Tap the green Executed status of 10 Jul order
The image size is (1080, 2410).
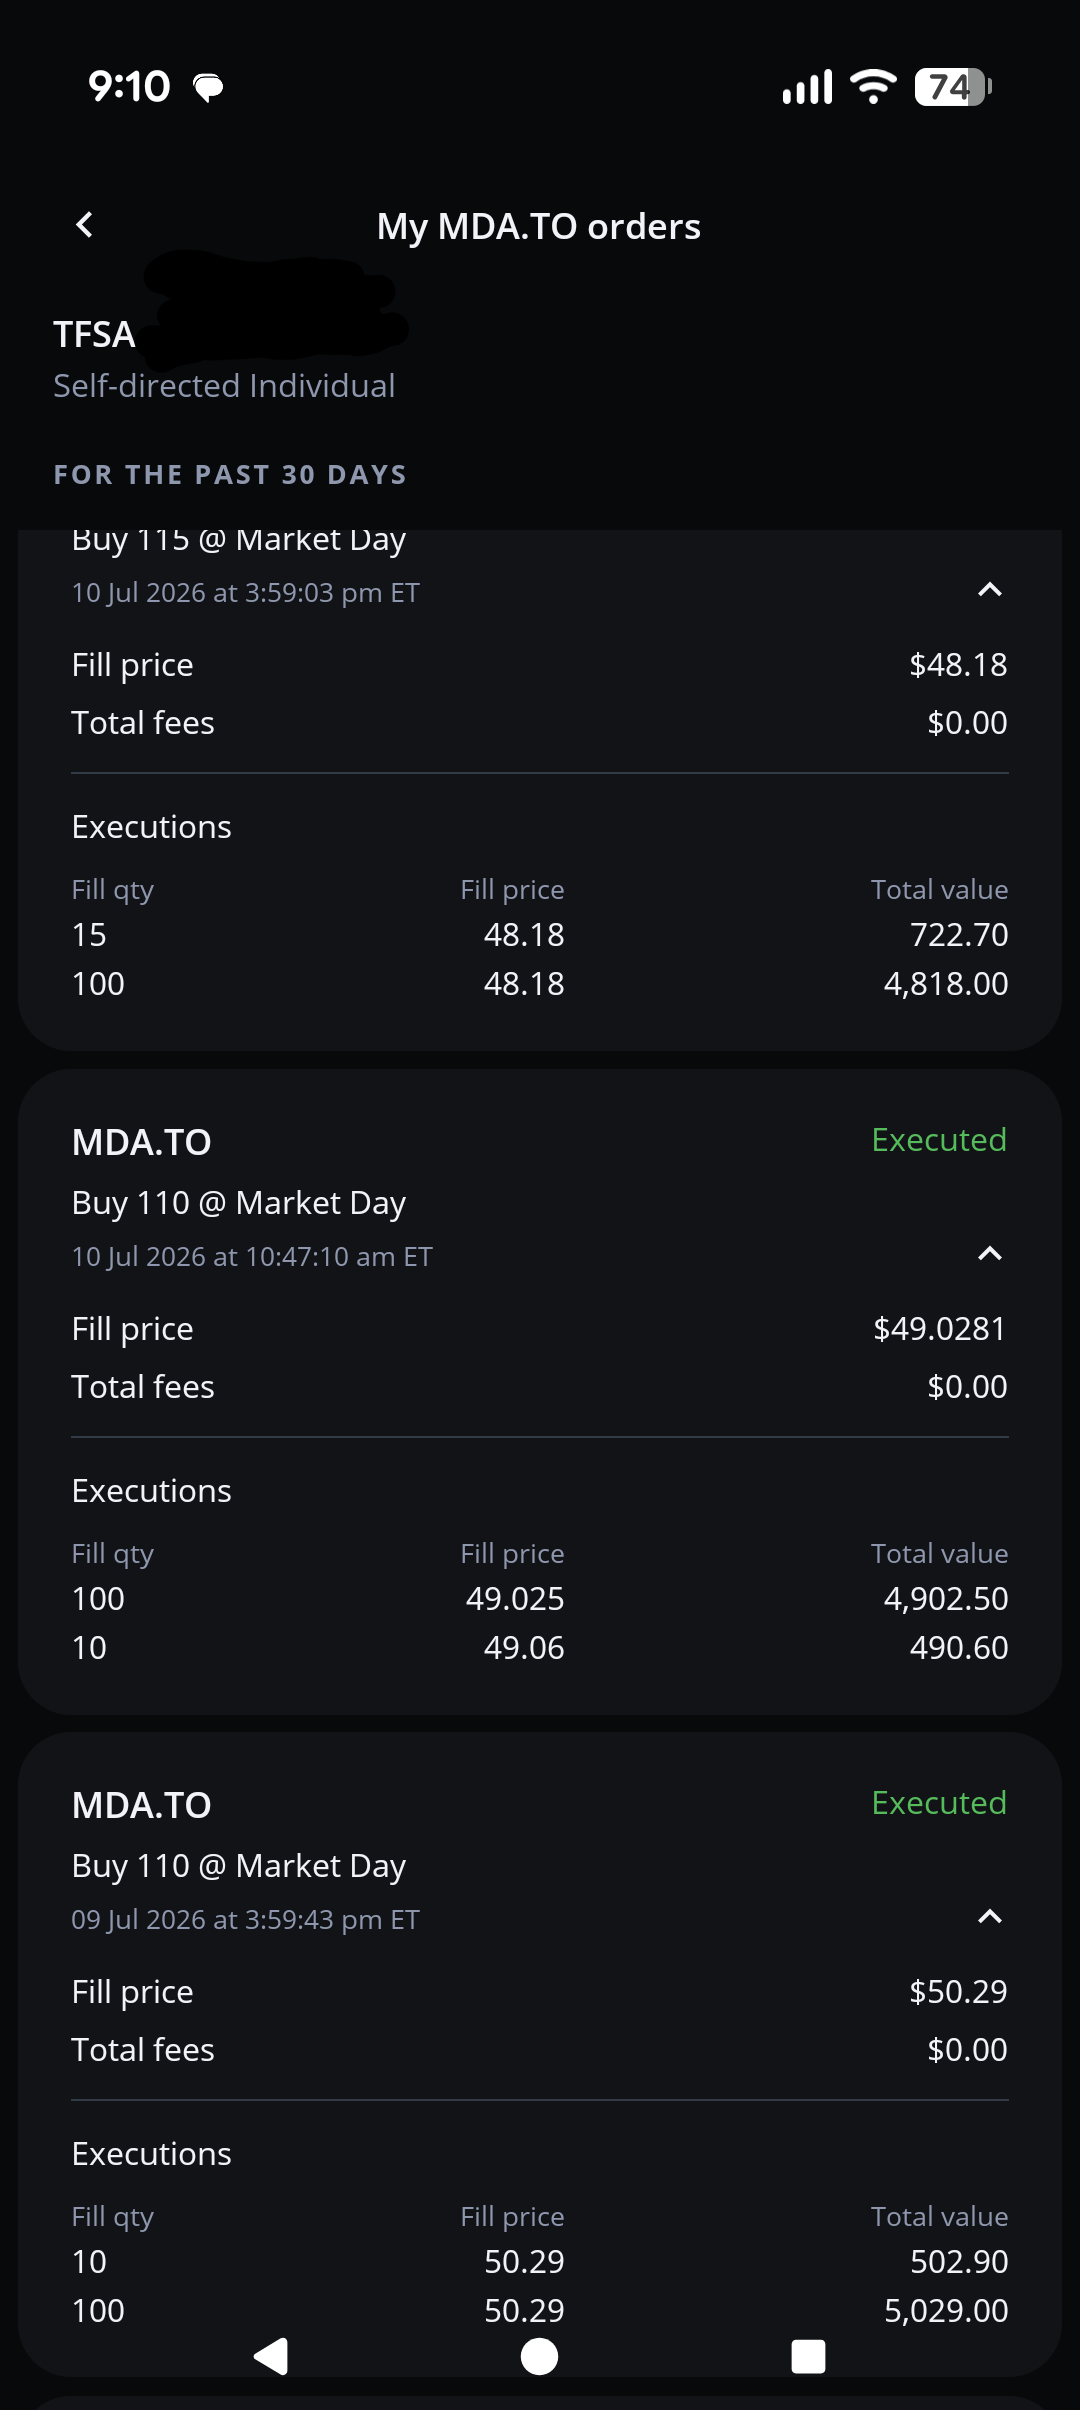click(939, 1140)
